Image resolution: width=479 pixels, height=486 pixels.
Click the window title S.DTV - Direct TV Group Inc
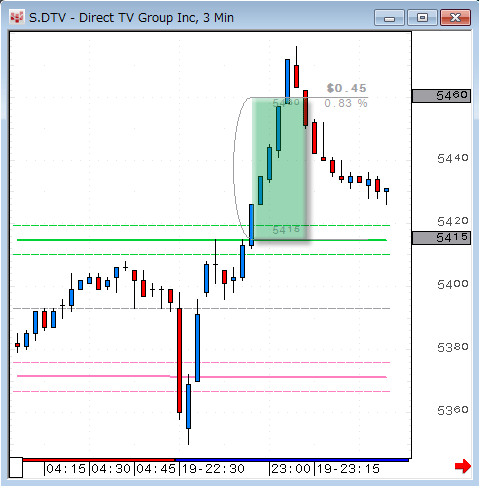tap(131, 18)
